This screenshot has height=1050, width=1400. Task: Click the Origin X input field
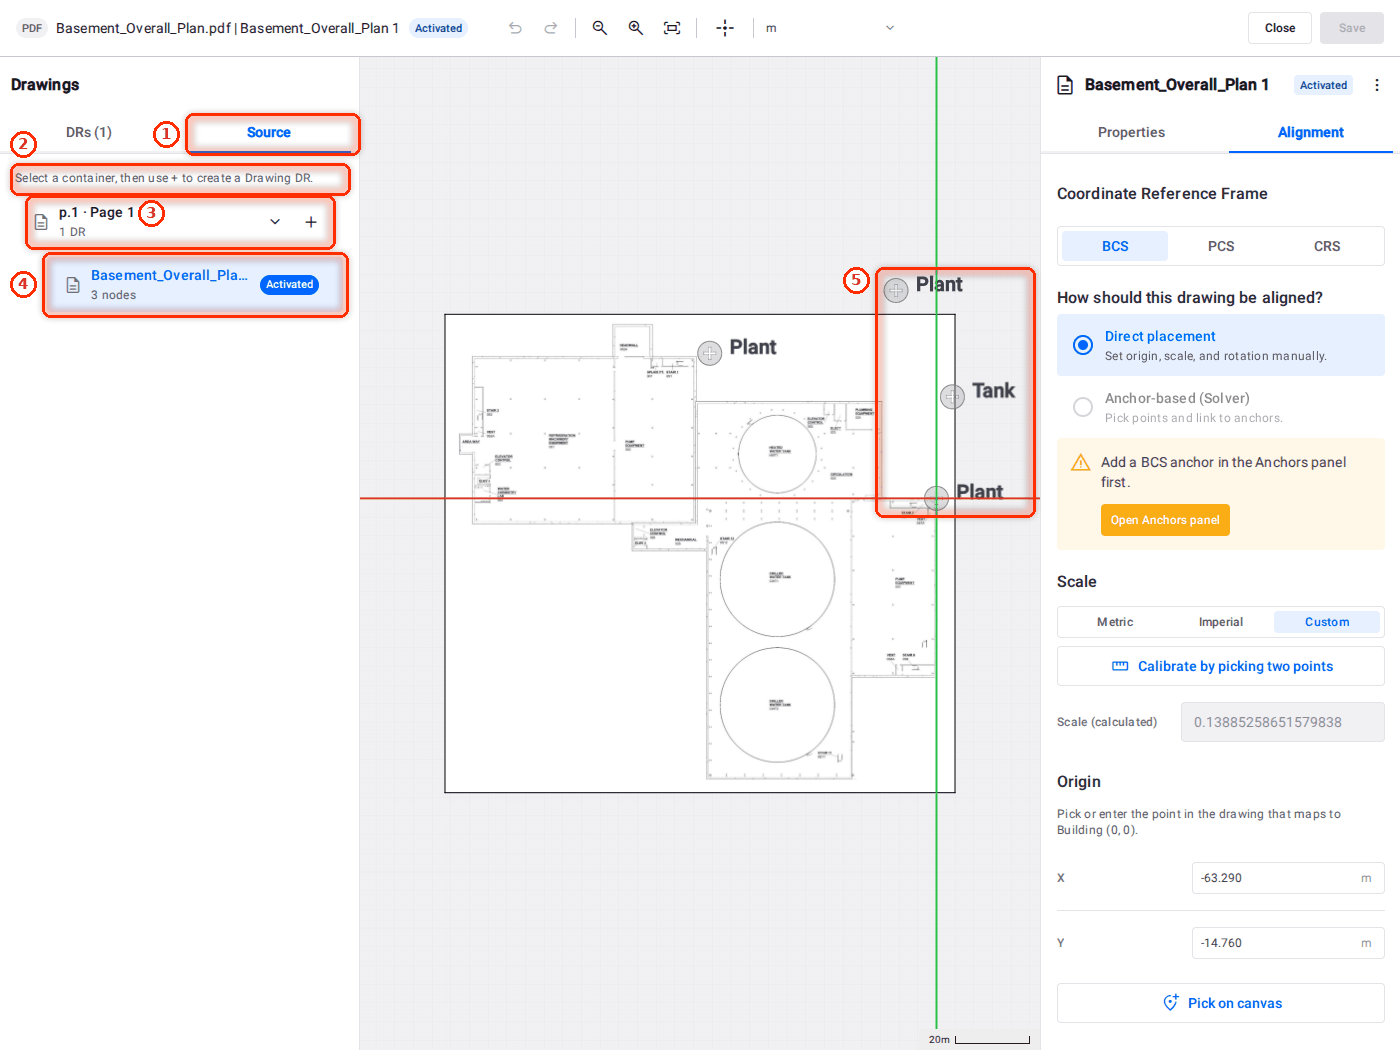(1288, 878)
